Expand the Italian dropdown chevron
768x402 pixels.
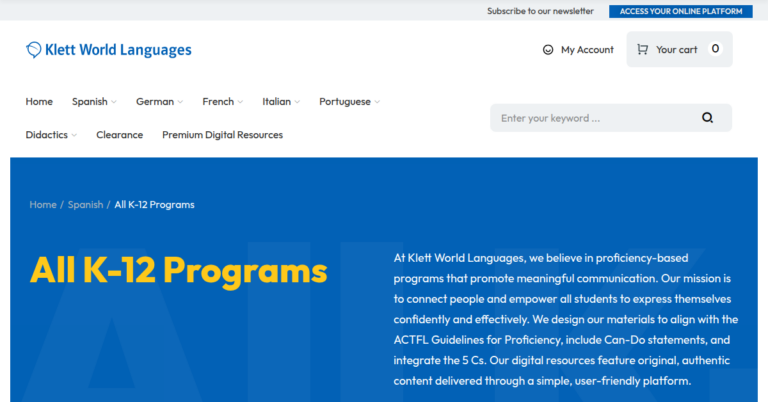coord(297,102)
